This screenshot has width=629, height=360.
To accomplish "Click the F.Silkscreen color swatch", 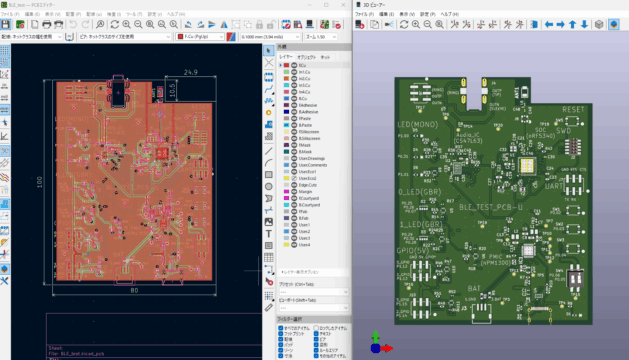I will (286, 132).
